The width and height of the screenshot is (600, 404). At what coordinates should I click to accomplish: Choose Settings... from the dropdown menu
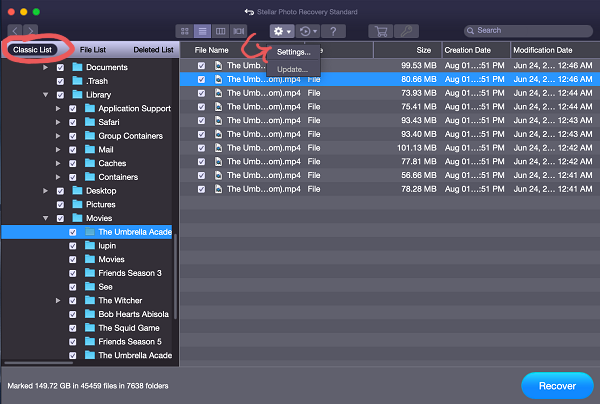[293, 52]
